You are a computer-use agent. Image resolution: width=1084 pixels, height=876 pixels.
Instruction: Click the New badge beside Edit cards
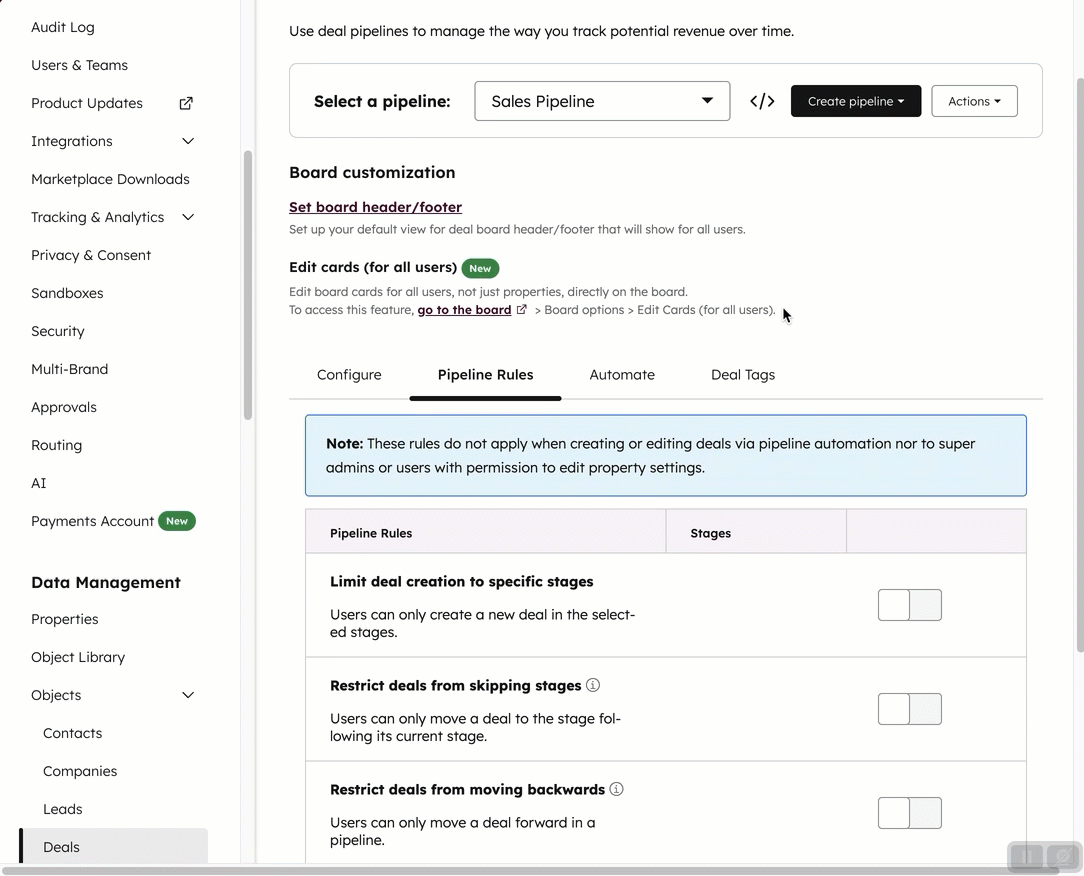pos(480,268)
